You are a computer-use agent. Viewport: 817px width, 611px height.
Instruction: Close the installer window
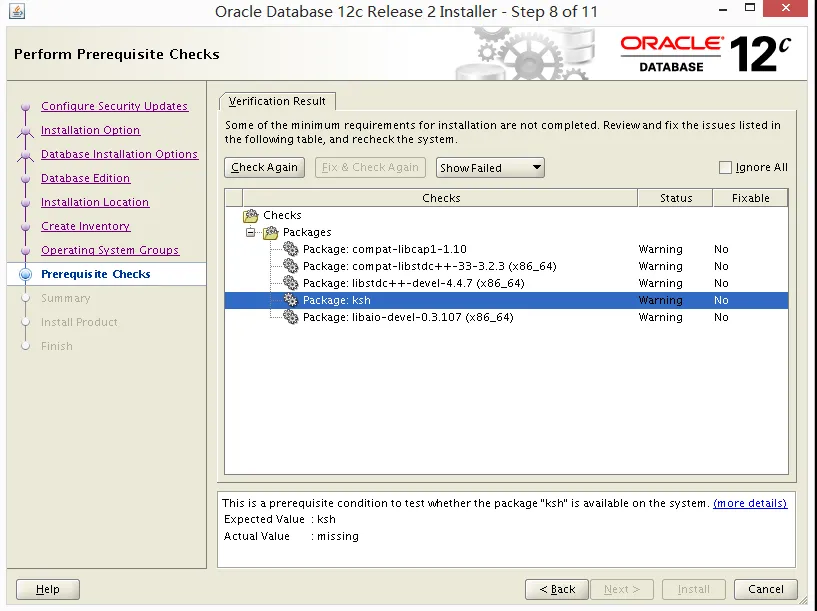pyautogui.click(x=786, y=8)
